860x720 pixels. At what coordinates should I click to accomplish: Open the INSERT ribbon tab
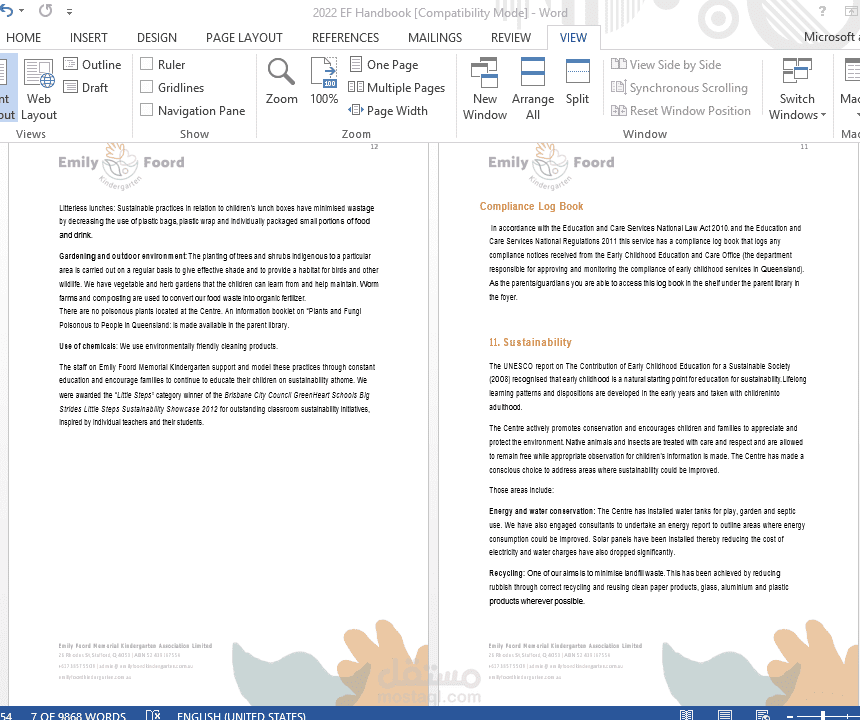(88, 38)
